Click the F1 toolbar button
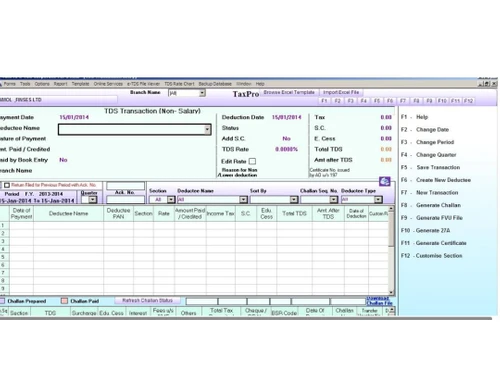500x375 pixels. [x=324, y=101]
